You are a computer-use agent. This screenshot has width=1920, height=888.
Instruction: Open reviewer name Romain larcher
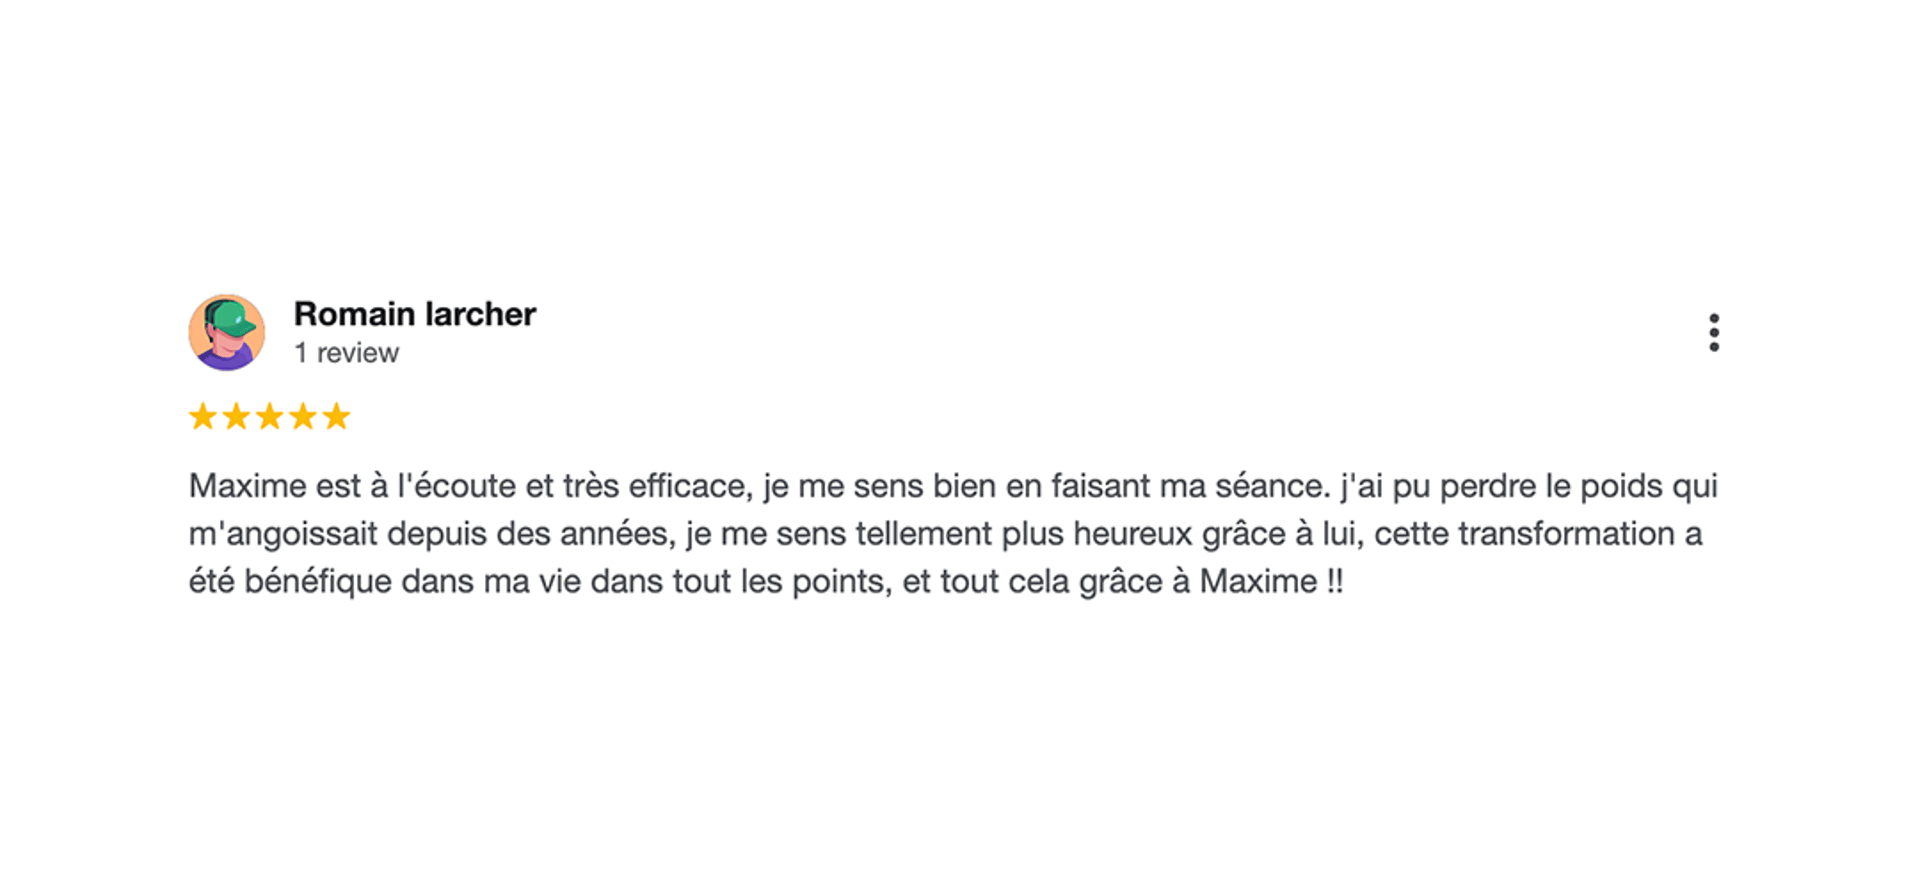point(415,314)
